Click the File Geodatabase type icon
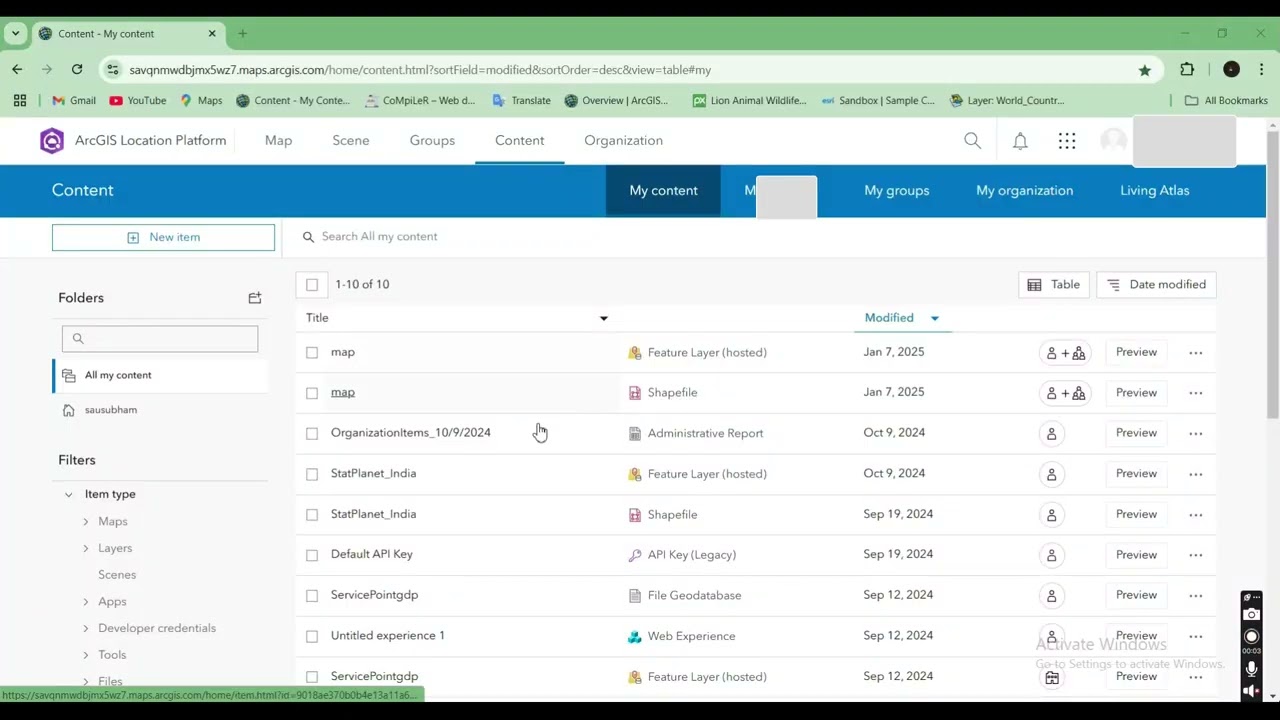This screenshot has height=720, width=1280. 634,596
